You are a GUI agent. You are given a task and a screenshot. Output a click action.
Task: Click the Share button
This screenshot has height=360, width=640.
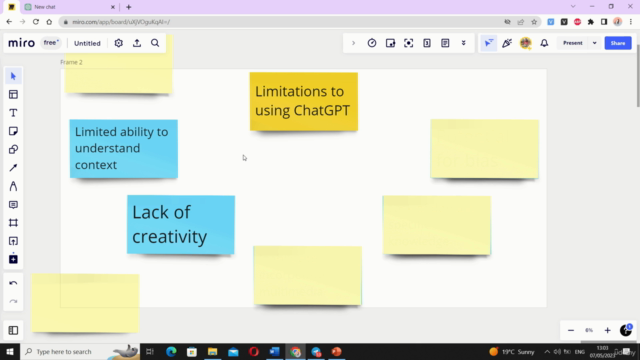[618, 43]
